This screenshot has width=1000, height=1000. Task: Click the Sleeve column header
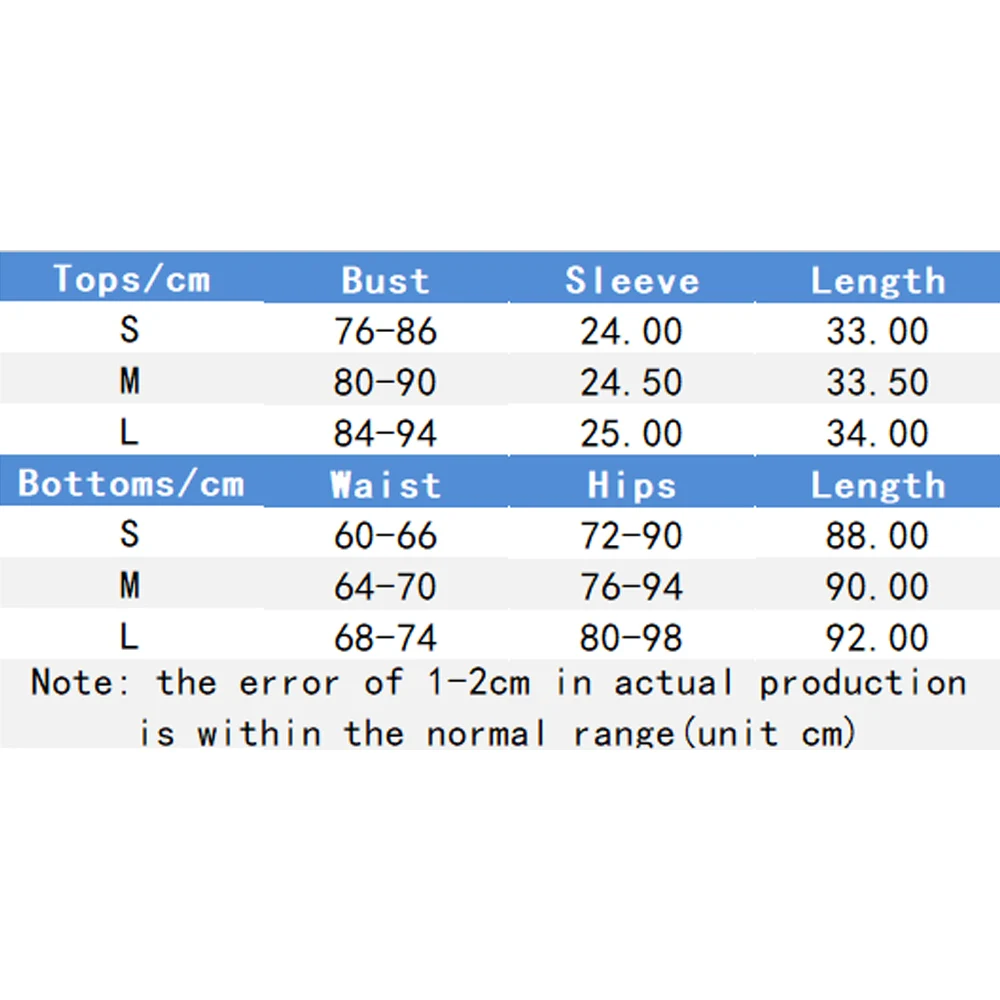pos(632,281)
